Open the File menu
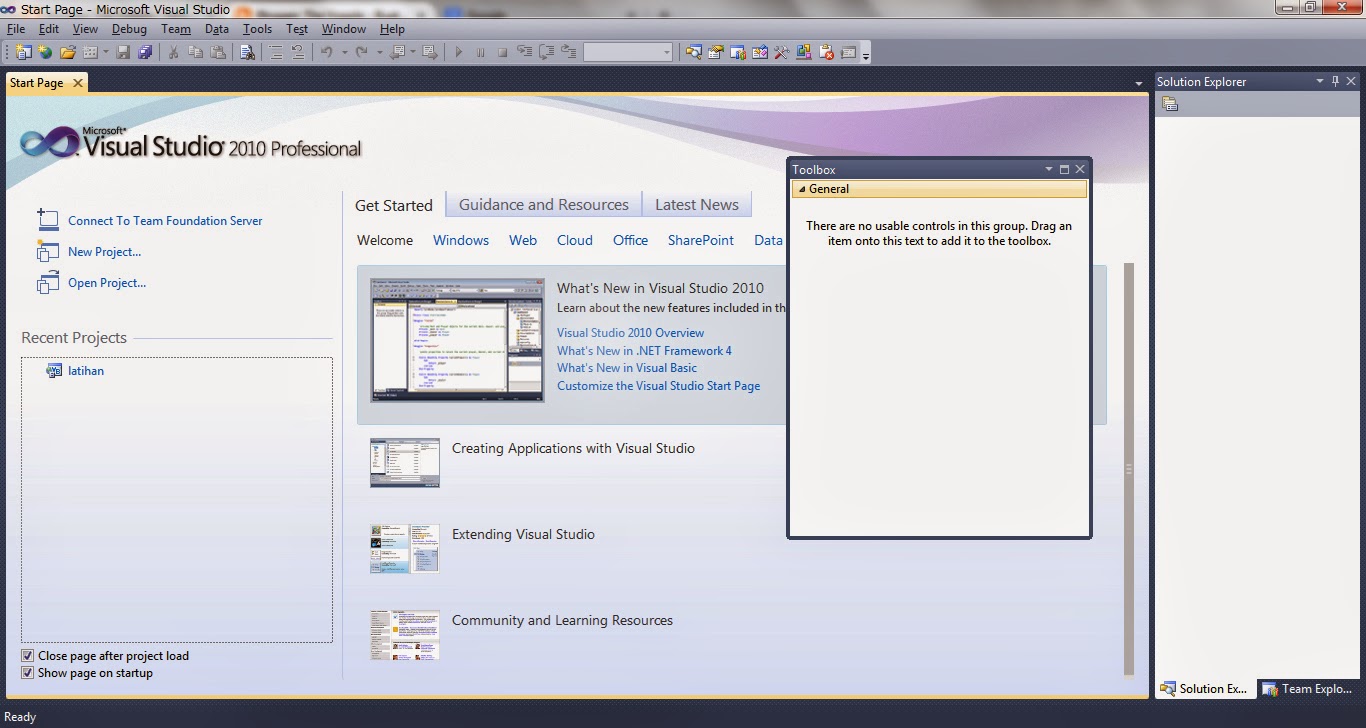 click(15, 29)
